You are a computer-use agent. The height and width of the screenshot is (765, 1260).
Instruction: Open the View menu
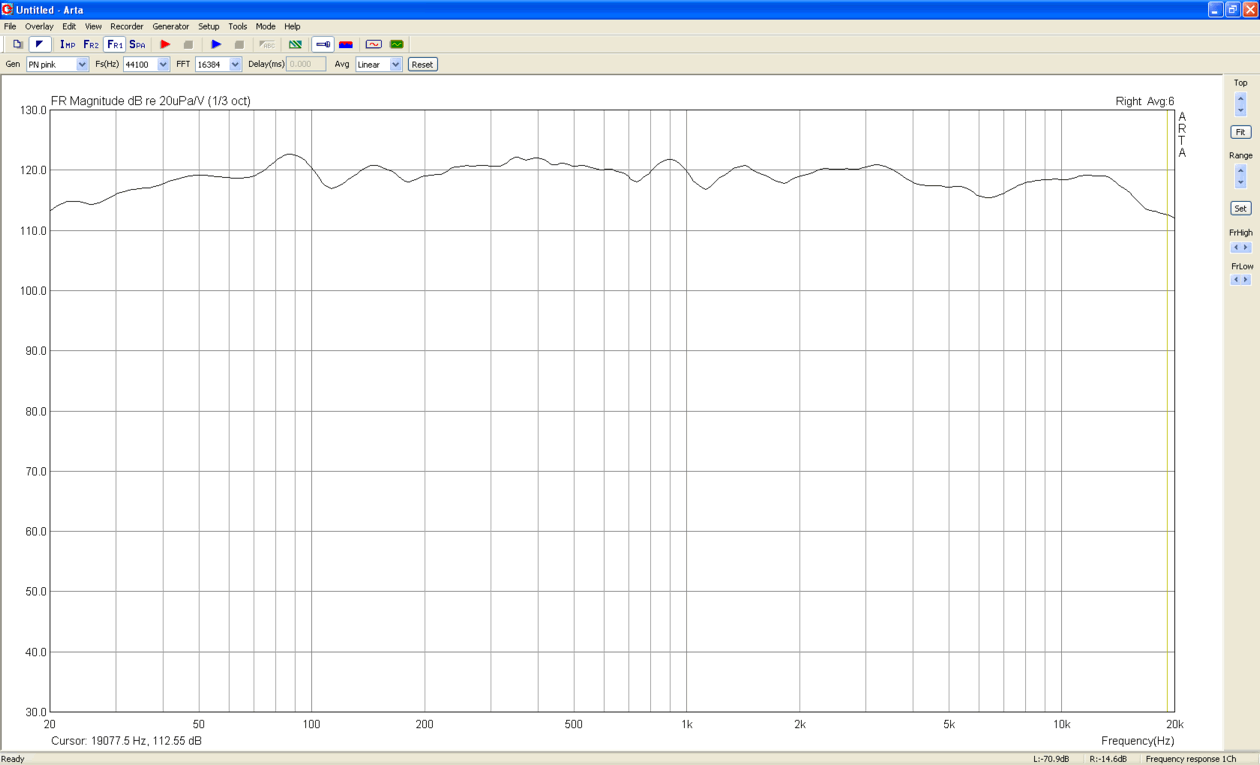(93, 27)
